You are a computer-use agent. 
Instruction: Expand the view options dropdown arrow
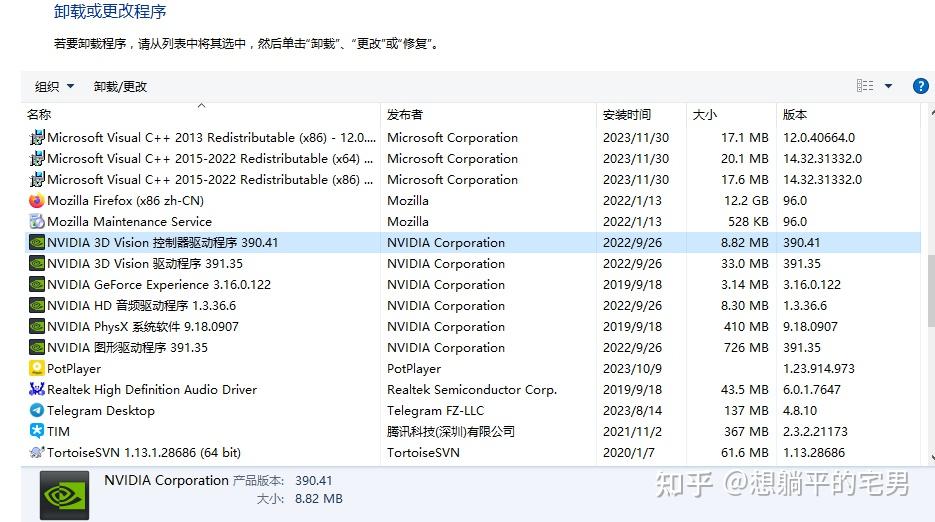[888, 86]
